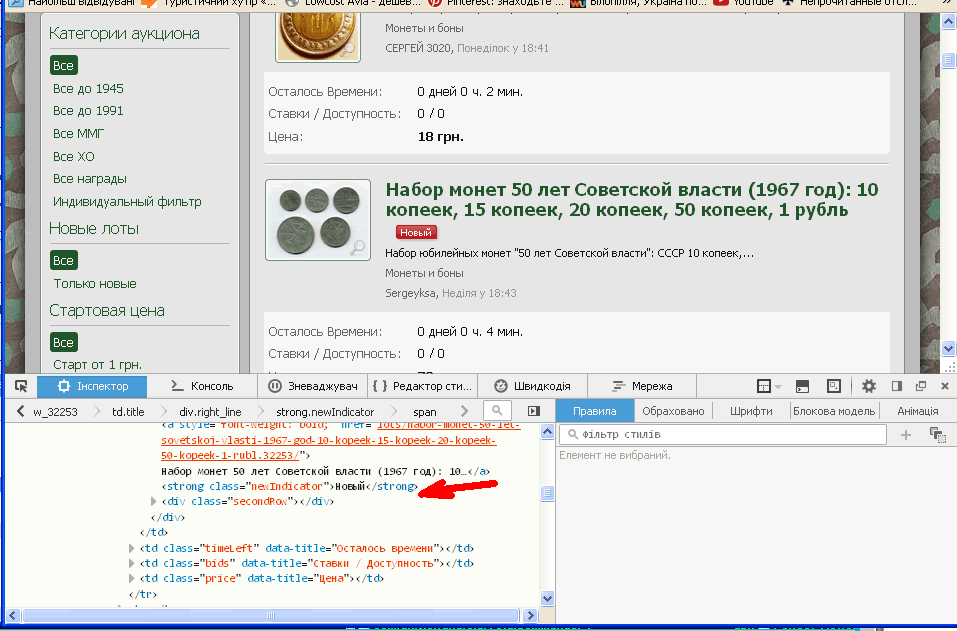Activate the element picker tool
The height and width of the screenshot is (631, 957).
click(21, 386)
